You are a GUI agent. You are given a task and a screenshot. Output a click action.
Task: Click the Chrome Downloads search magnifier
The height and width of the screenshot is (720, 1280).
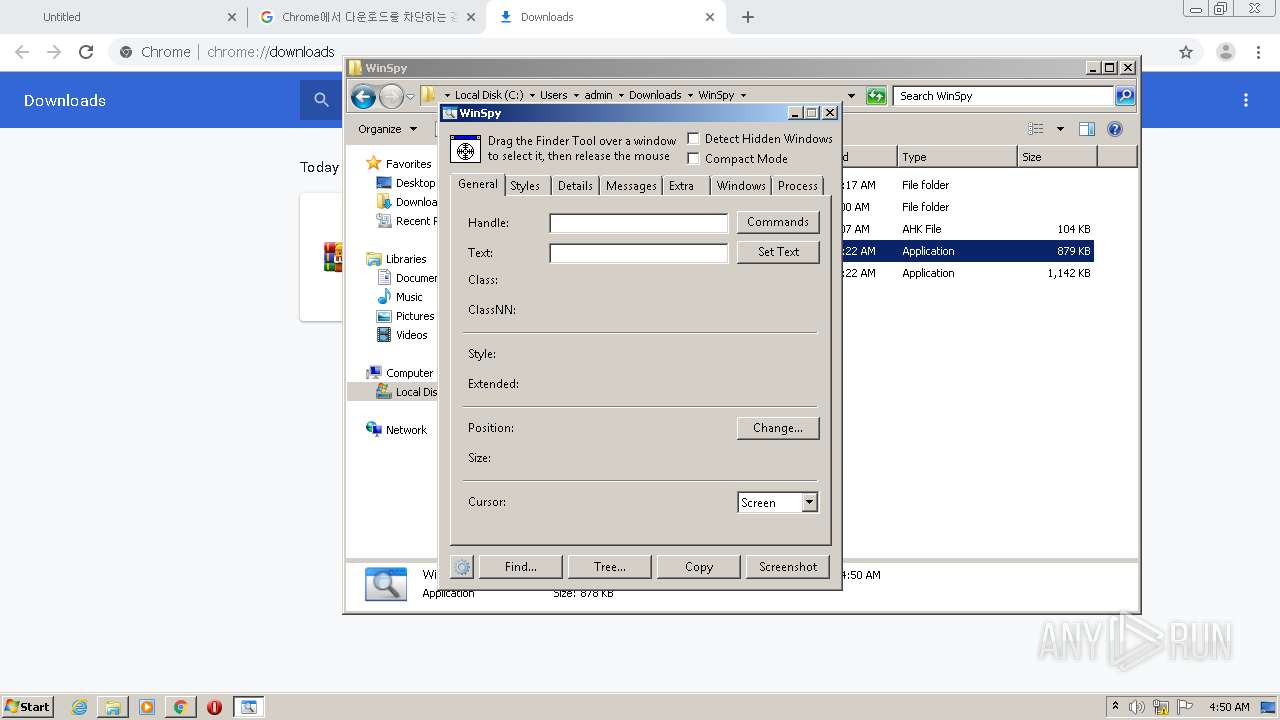point(321,100)
